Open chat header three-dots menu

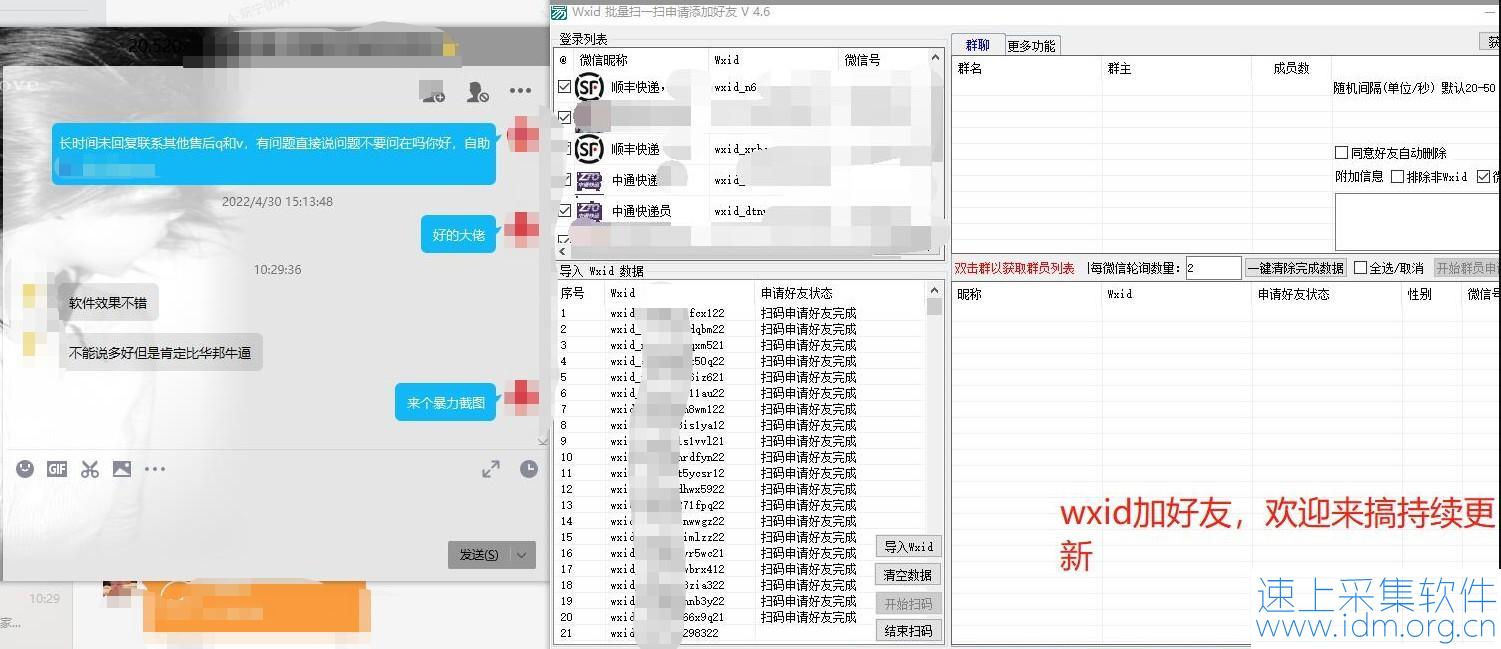(x=520, y=91)
